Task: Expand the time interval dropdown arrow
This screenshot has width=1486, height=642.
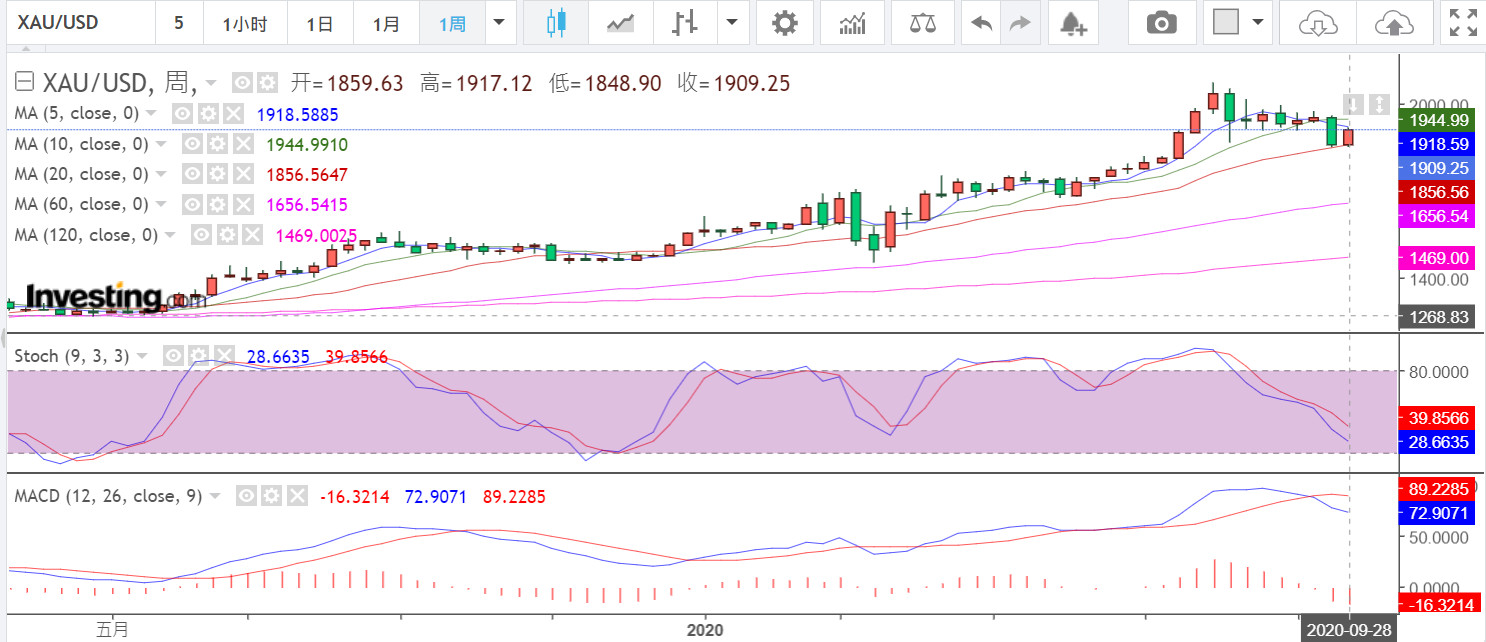Action: point(499,23)
